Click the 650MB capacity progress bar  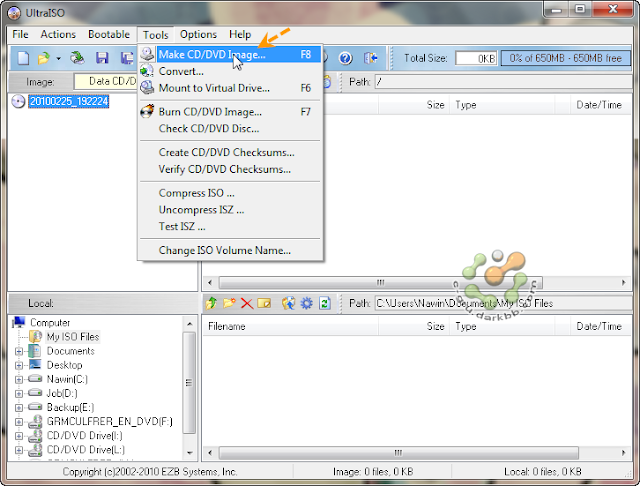(565, 58)
